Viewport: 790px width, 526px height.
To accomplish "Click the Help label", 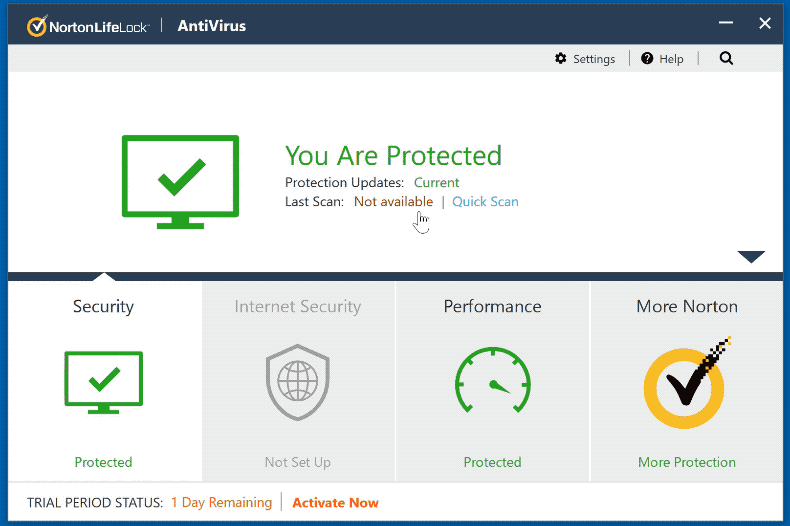I will click(x=671, y=59).
